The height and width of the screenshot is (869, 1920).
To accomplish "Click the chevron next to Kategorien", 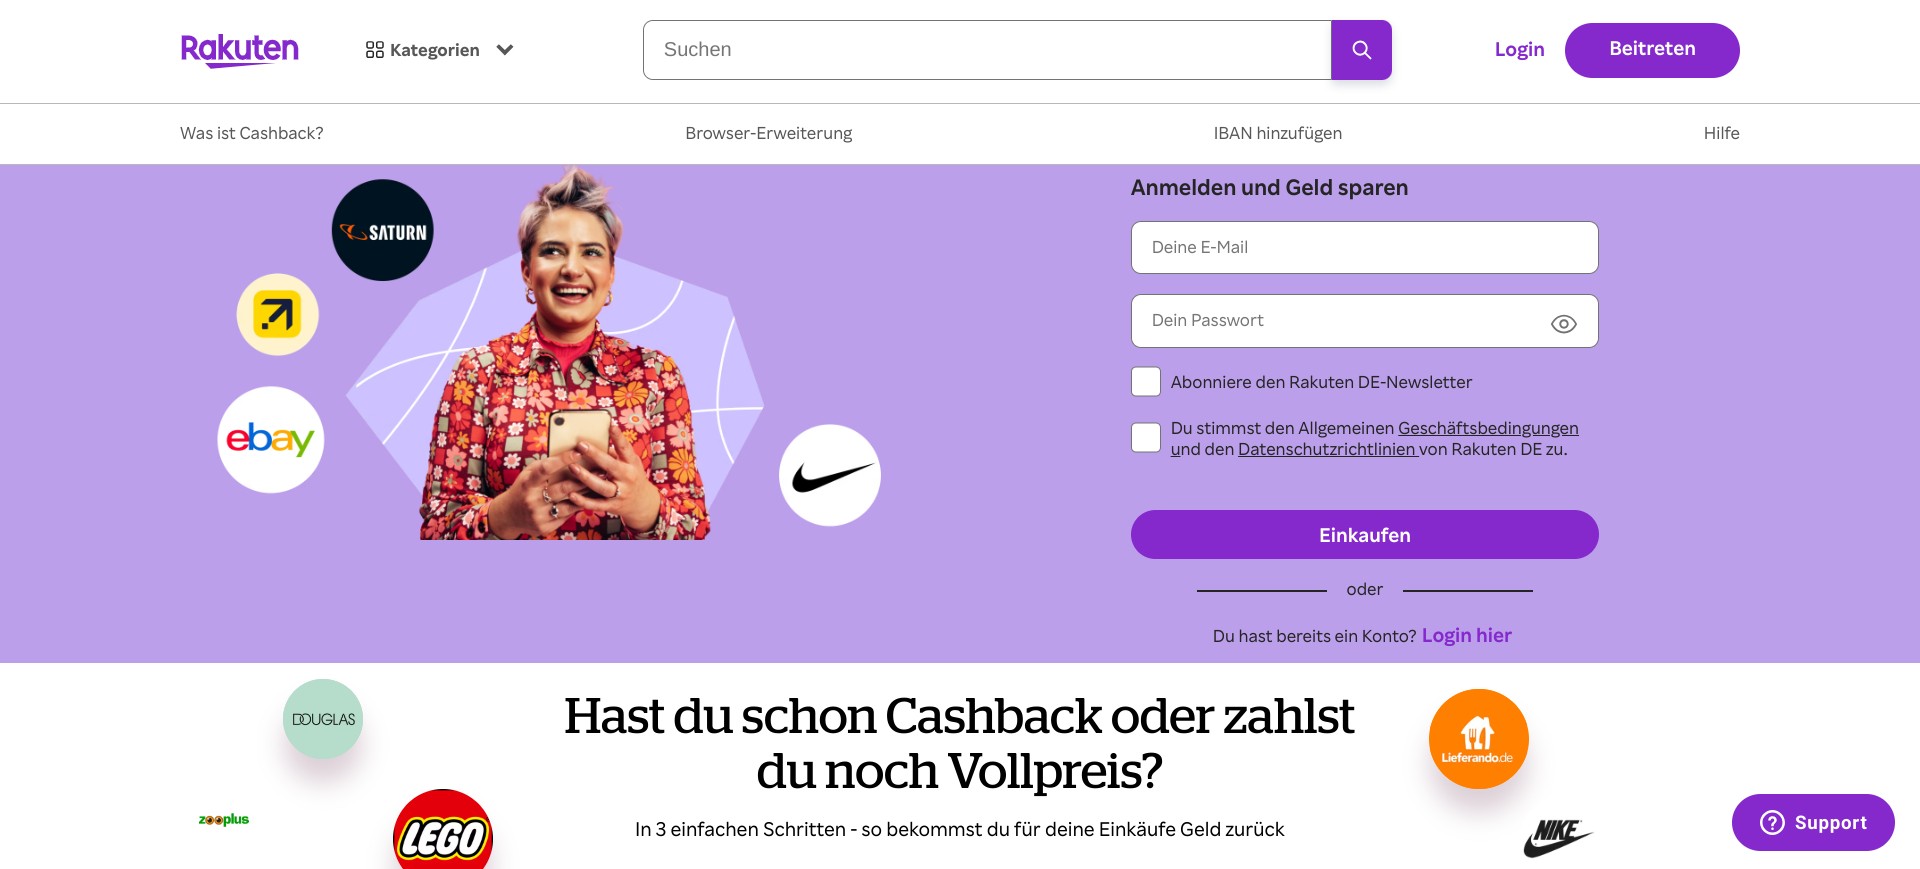I will 505,50.
